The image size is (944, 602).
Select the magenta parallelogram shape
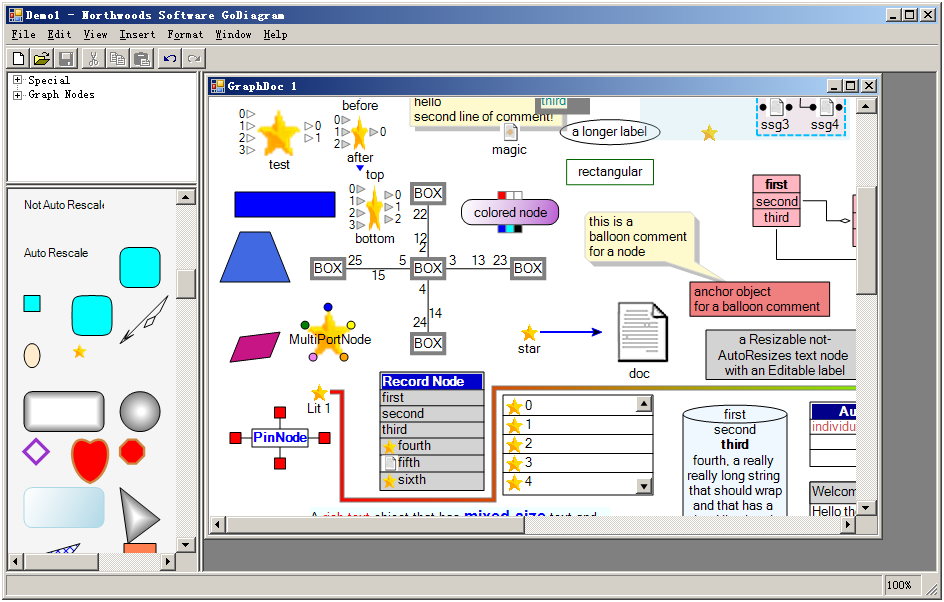pyautogui.click(x=255, y=347)
